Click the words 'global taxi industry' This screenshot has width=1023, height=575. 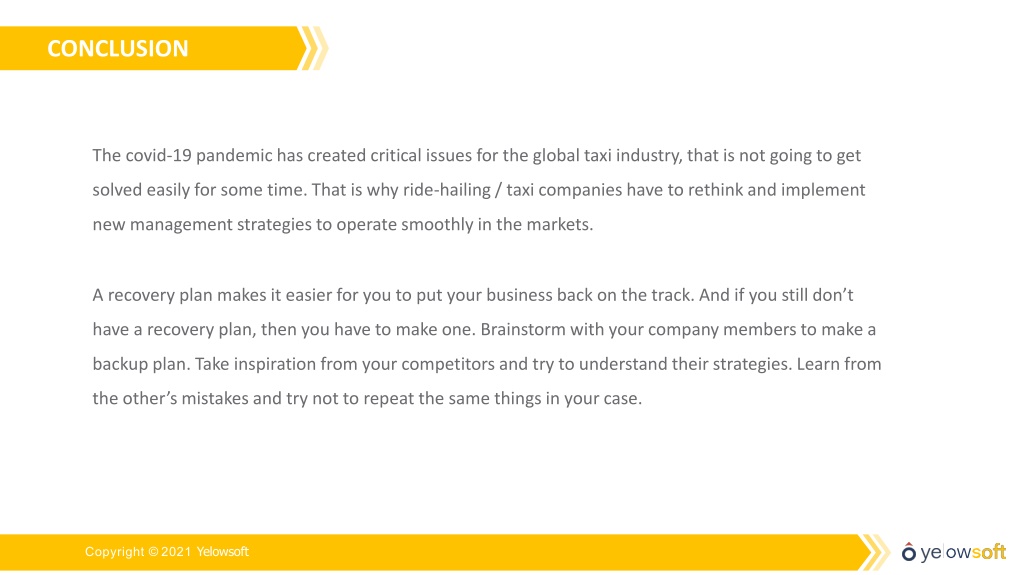[x=607, y=155]
